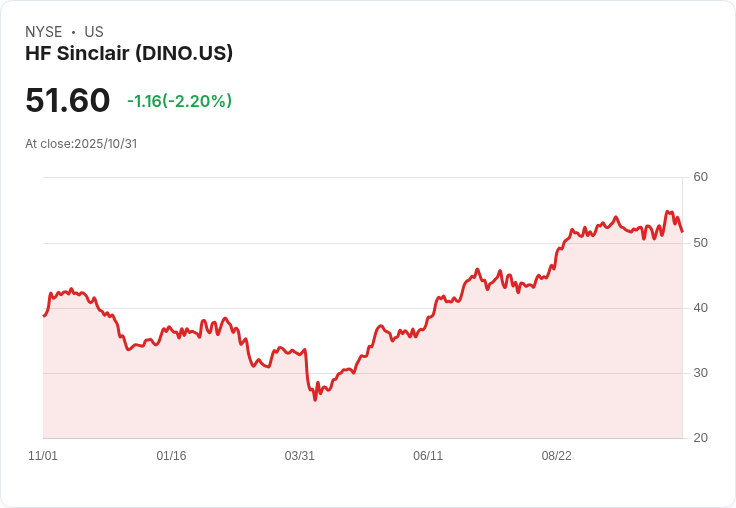The height and width of the screenshot is (508, 736).
Task: Click the 30 price axis label
Action: 701,373
